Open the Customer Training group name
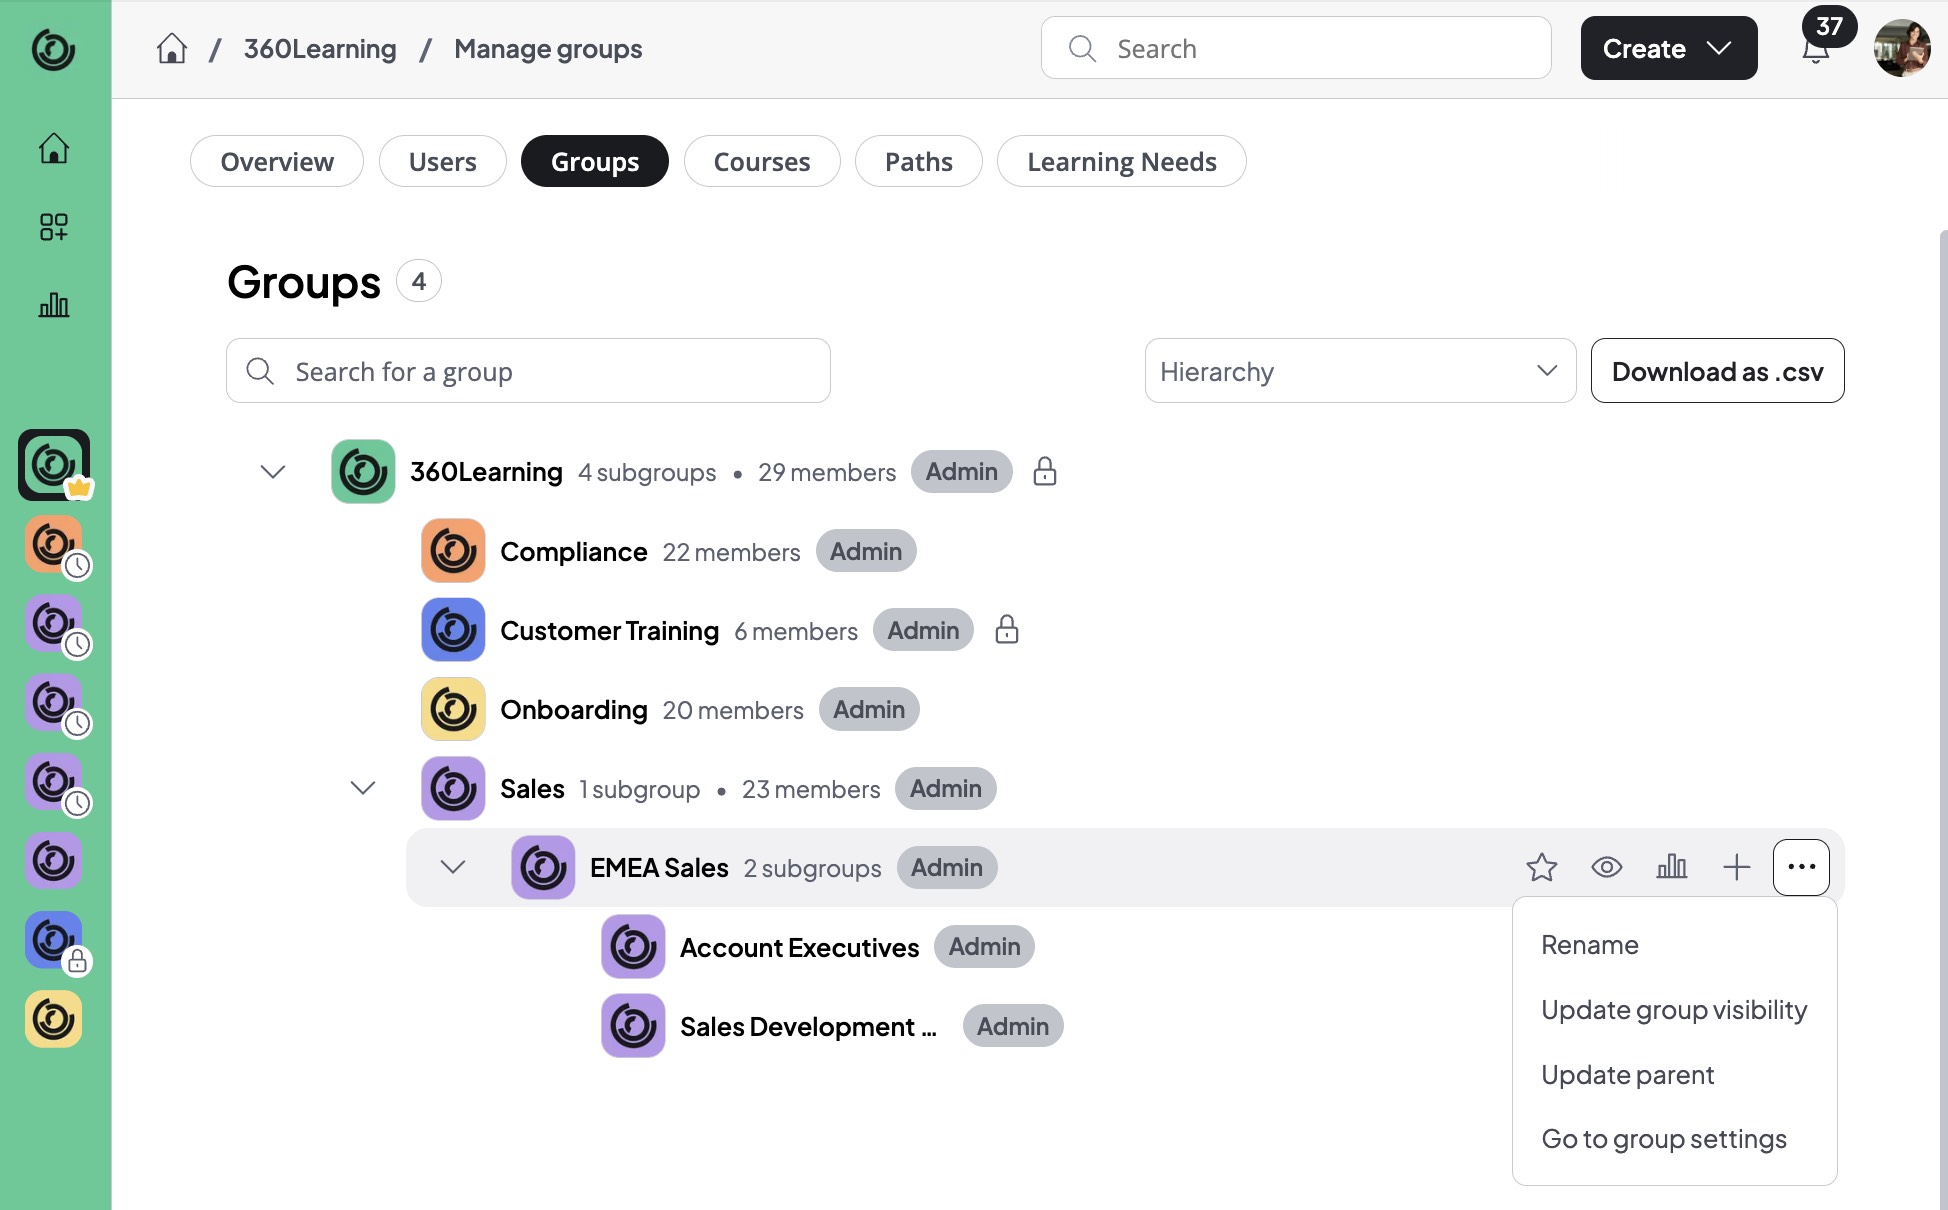Screen dimensions: 1948x1210 (x=610, y=631)
